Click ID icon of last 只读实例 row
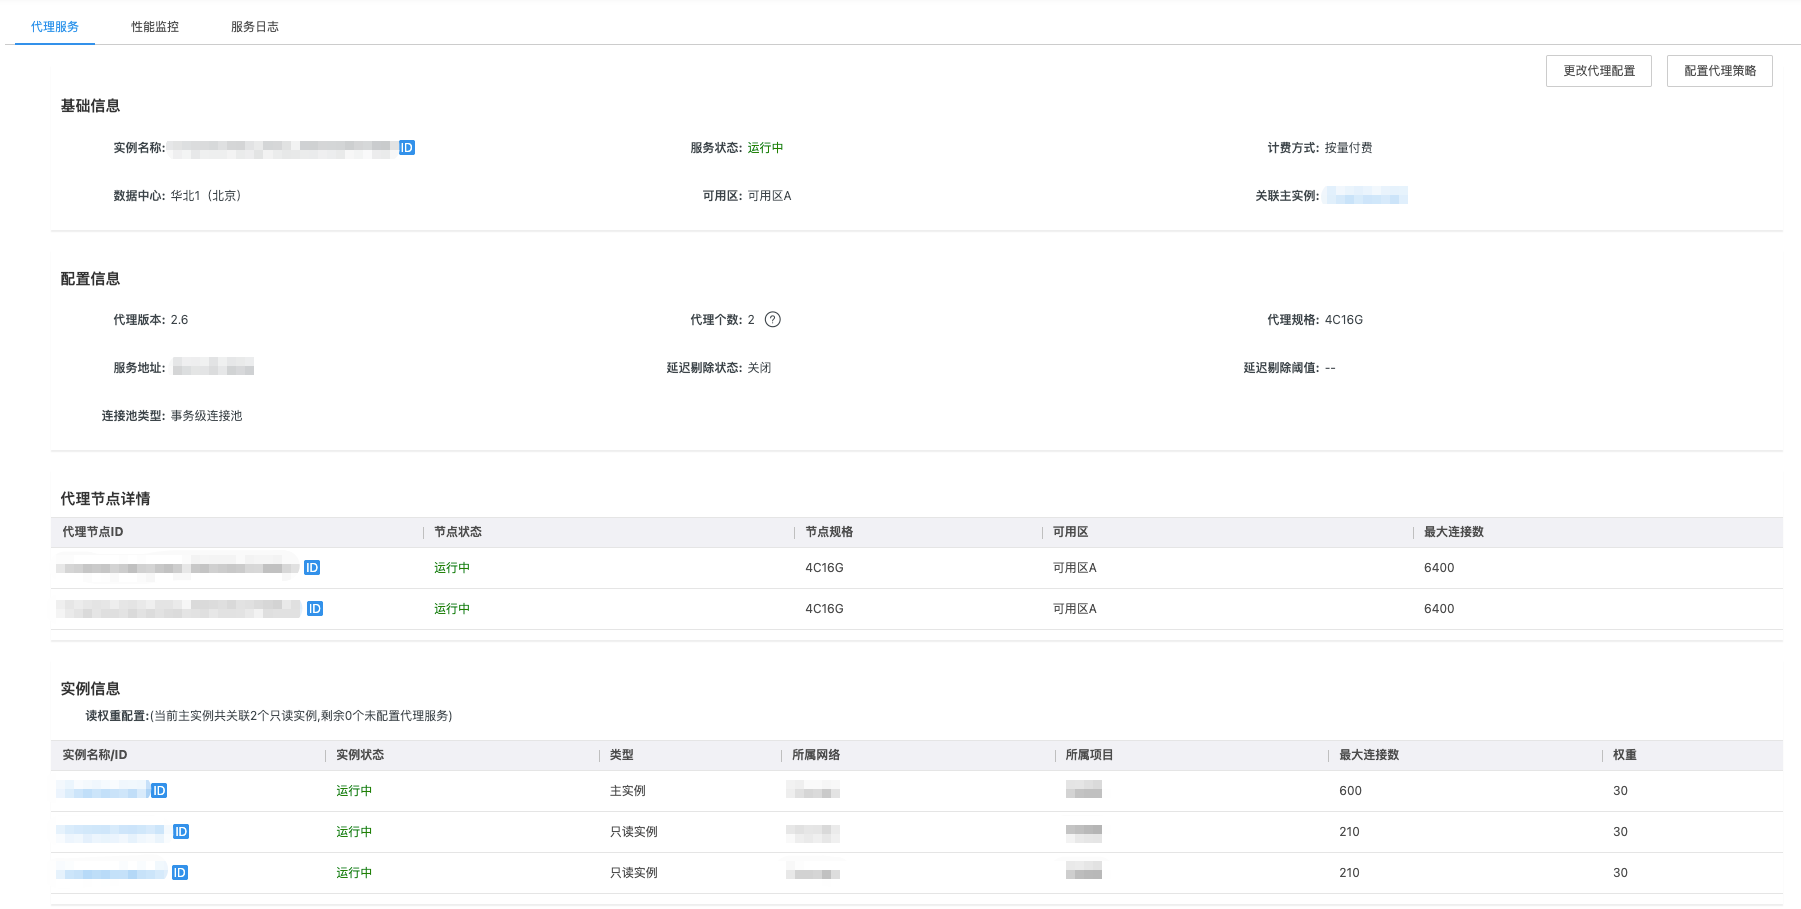Viewport: 1801px width, 909px height. [x=180, y=873]
